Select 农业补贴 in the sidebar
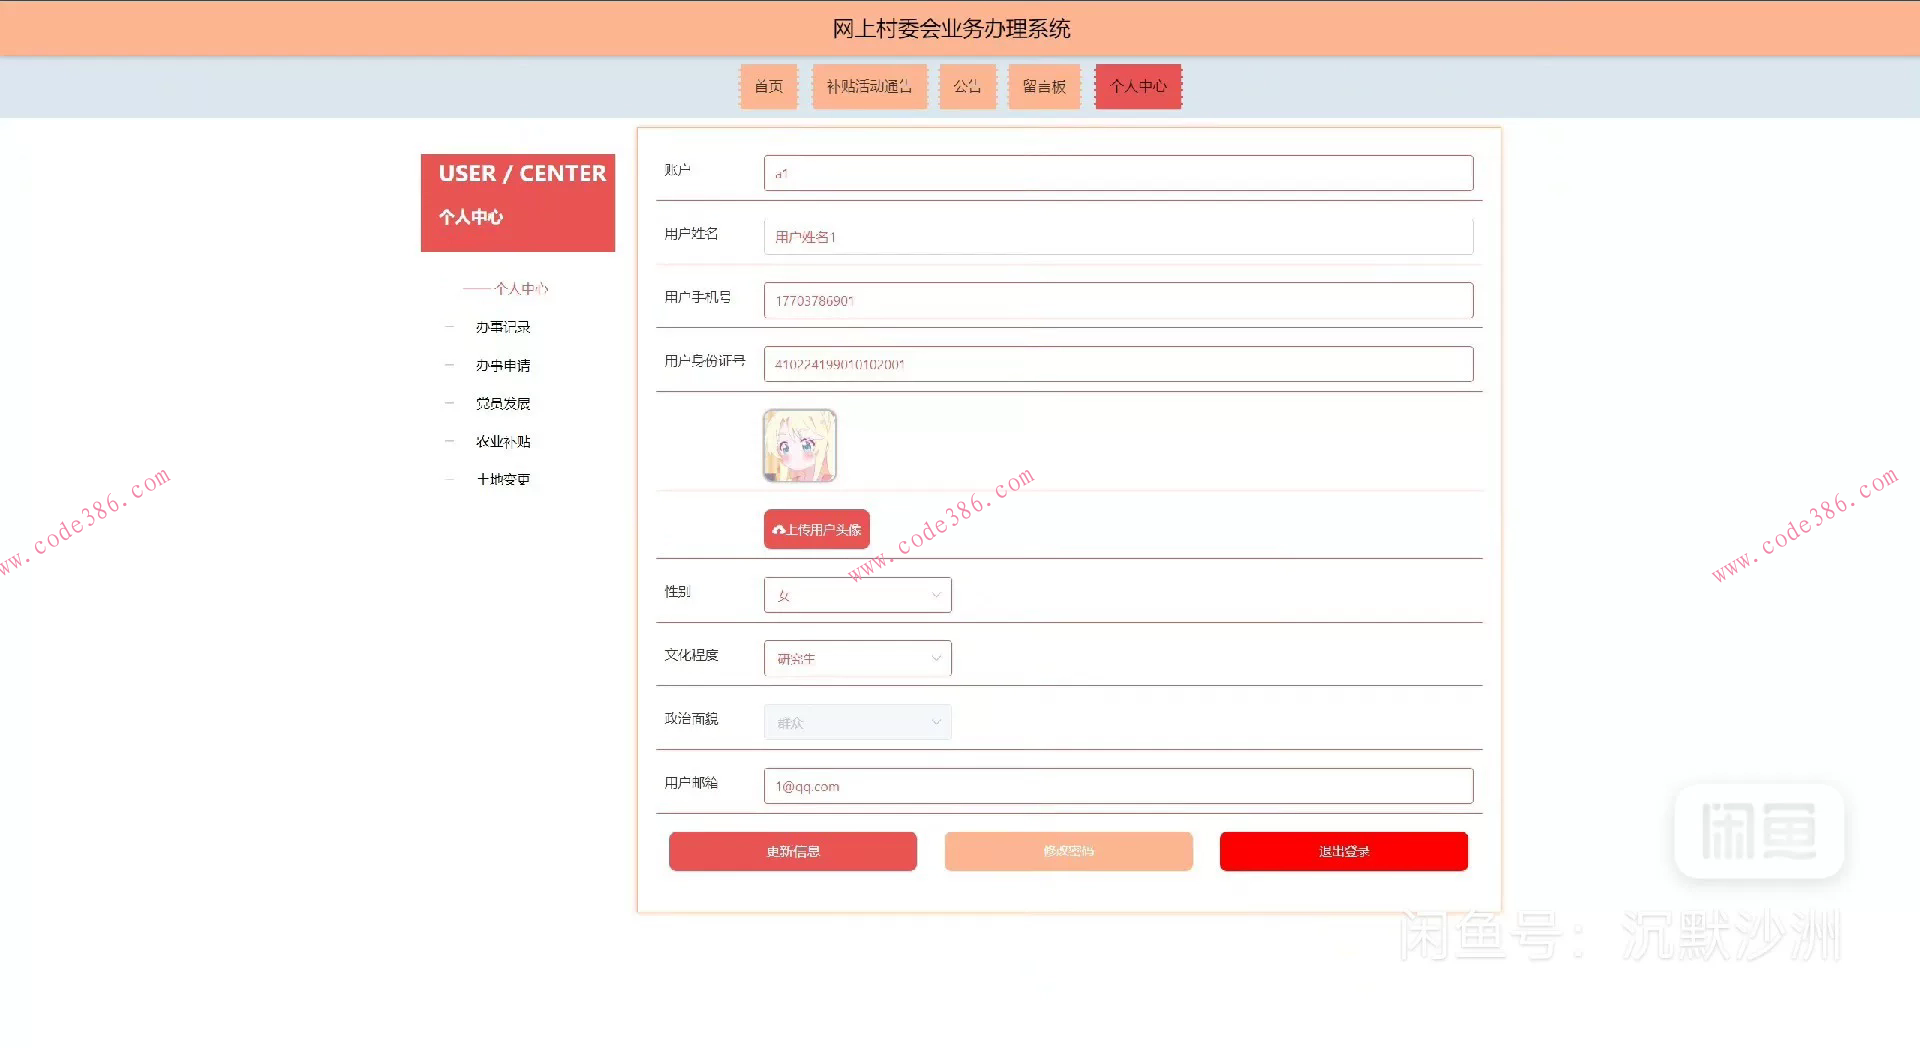 tap(503, 440)
